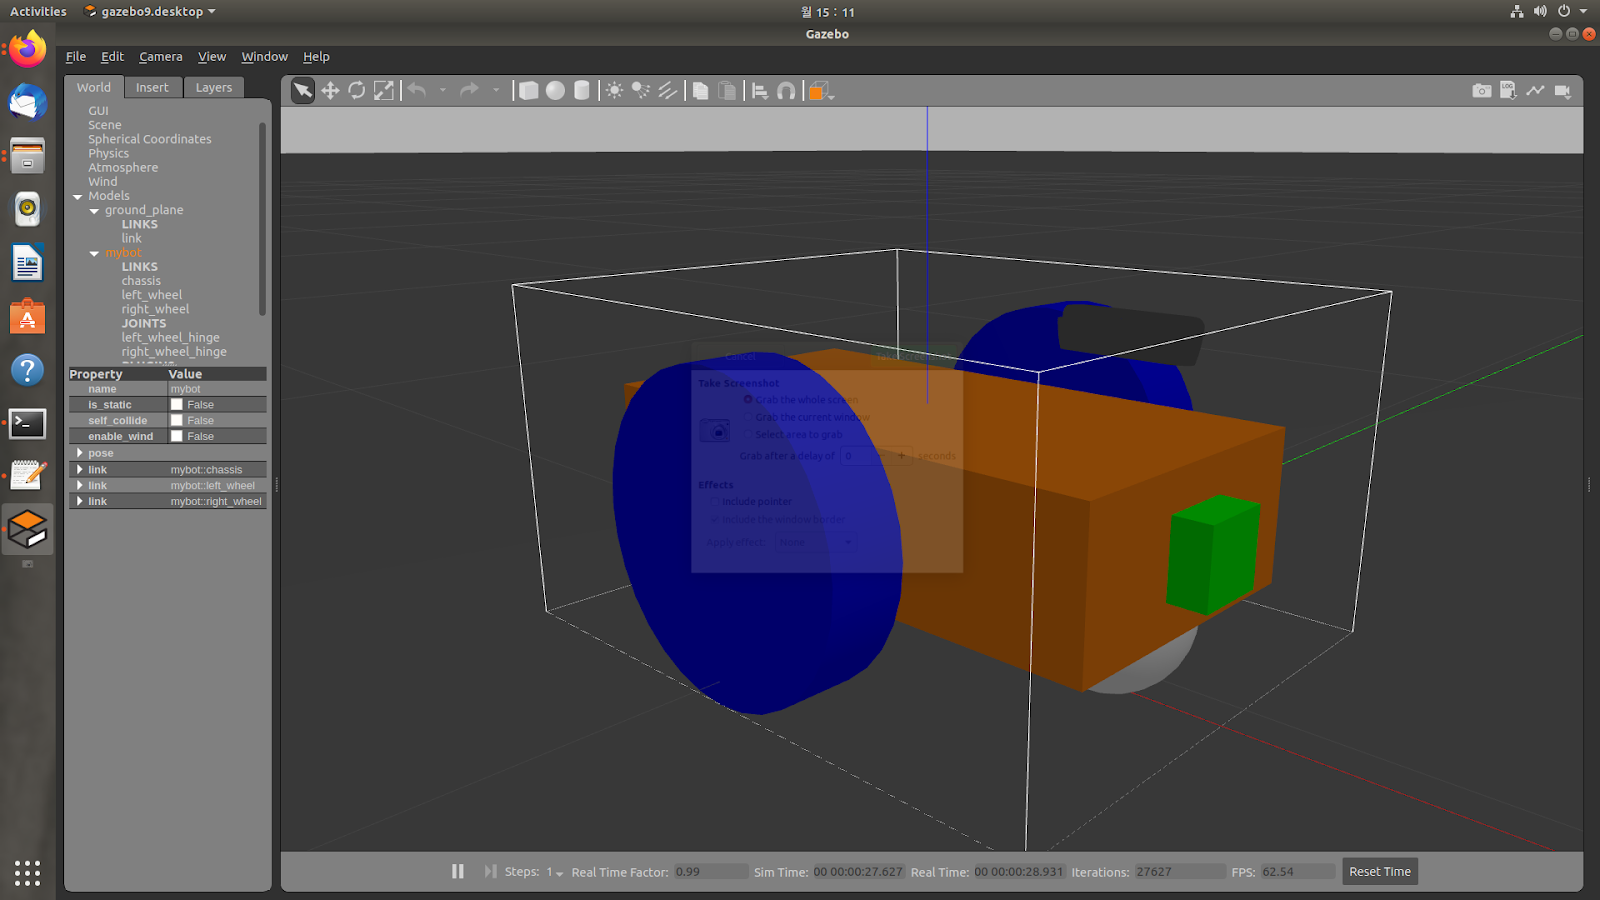1600x900 pixels.
Task: Insert a cylinder shape
Action: 582,91
